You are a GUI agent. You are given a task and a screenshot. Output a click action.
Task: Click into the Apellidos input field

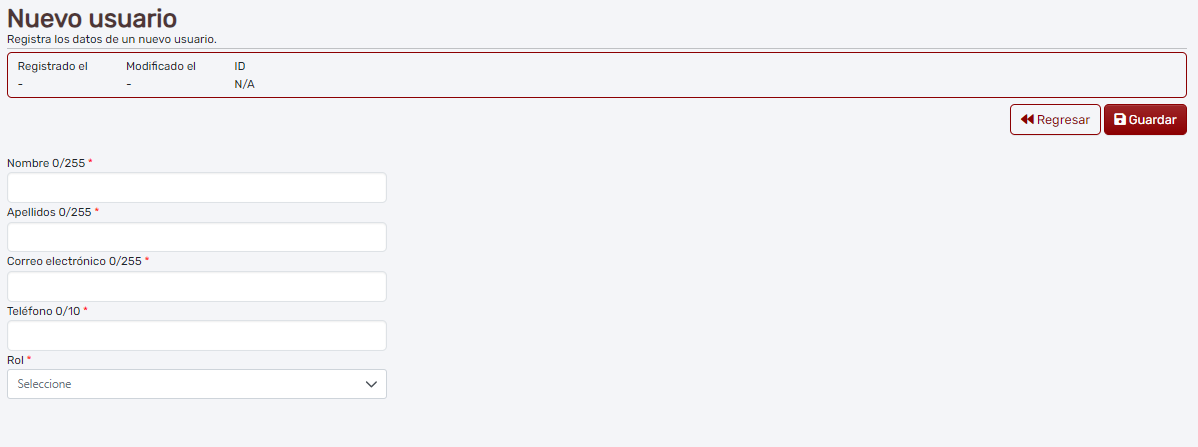click(196, 237)
